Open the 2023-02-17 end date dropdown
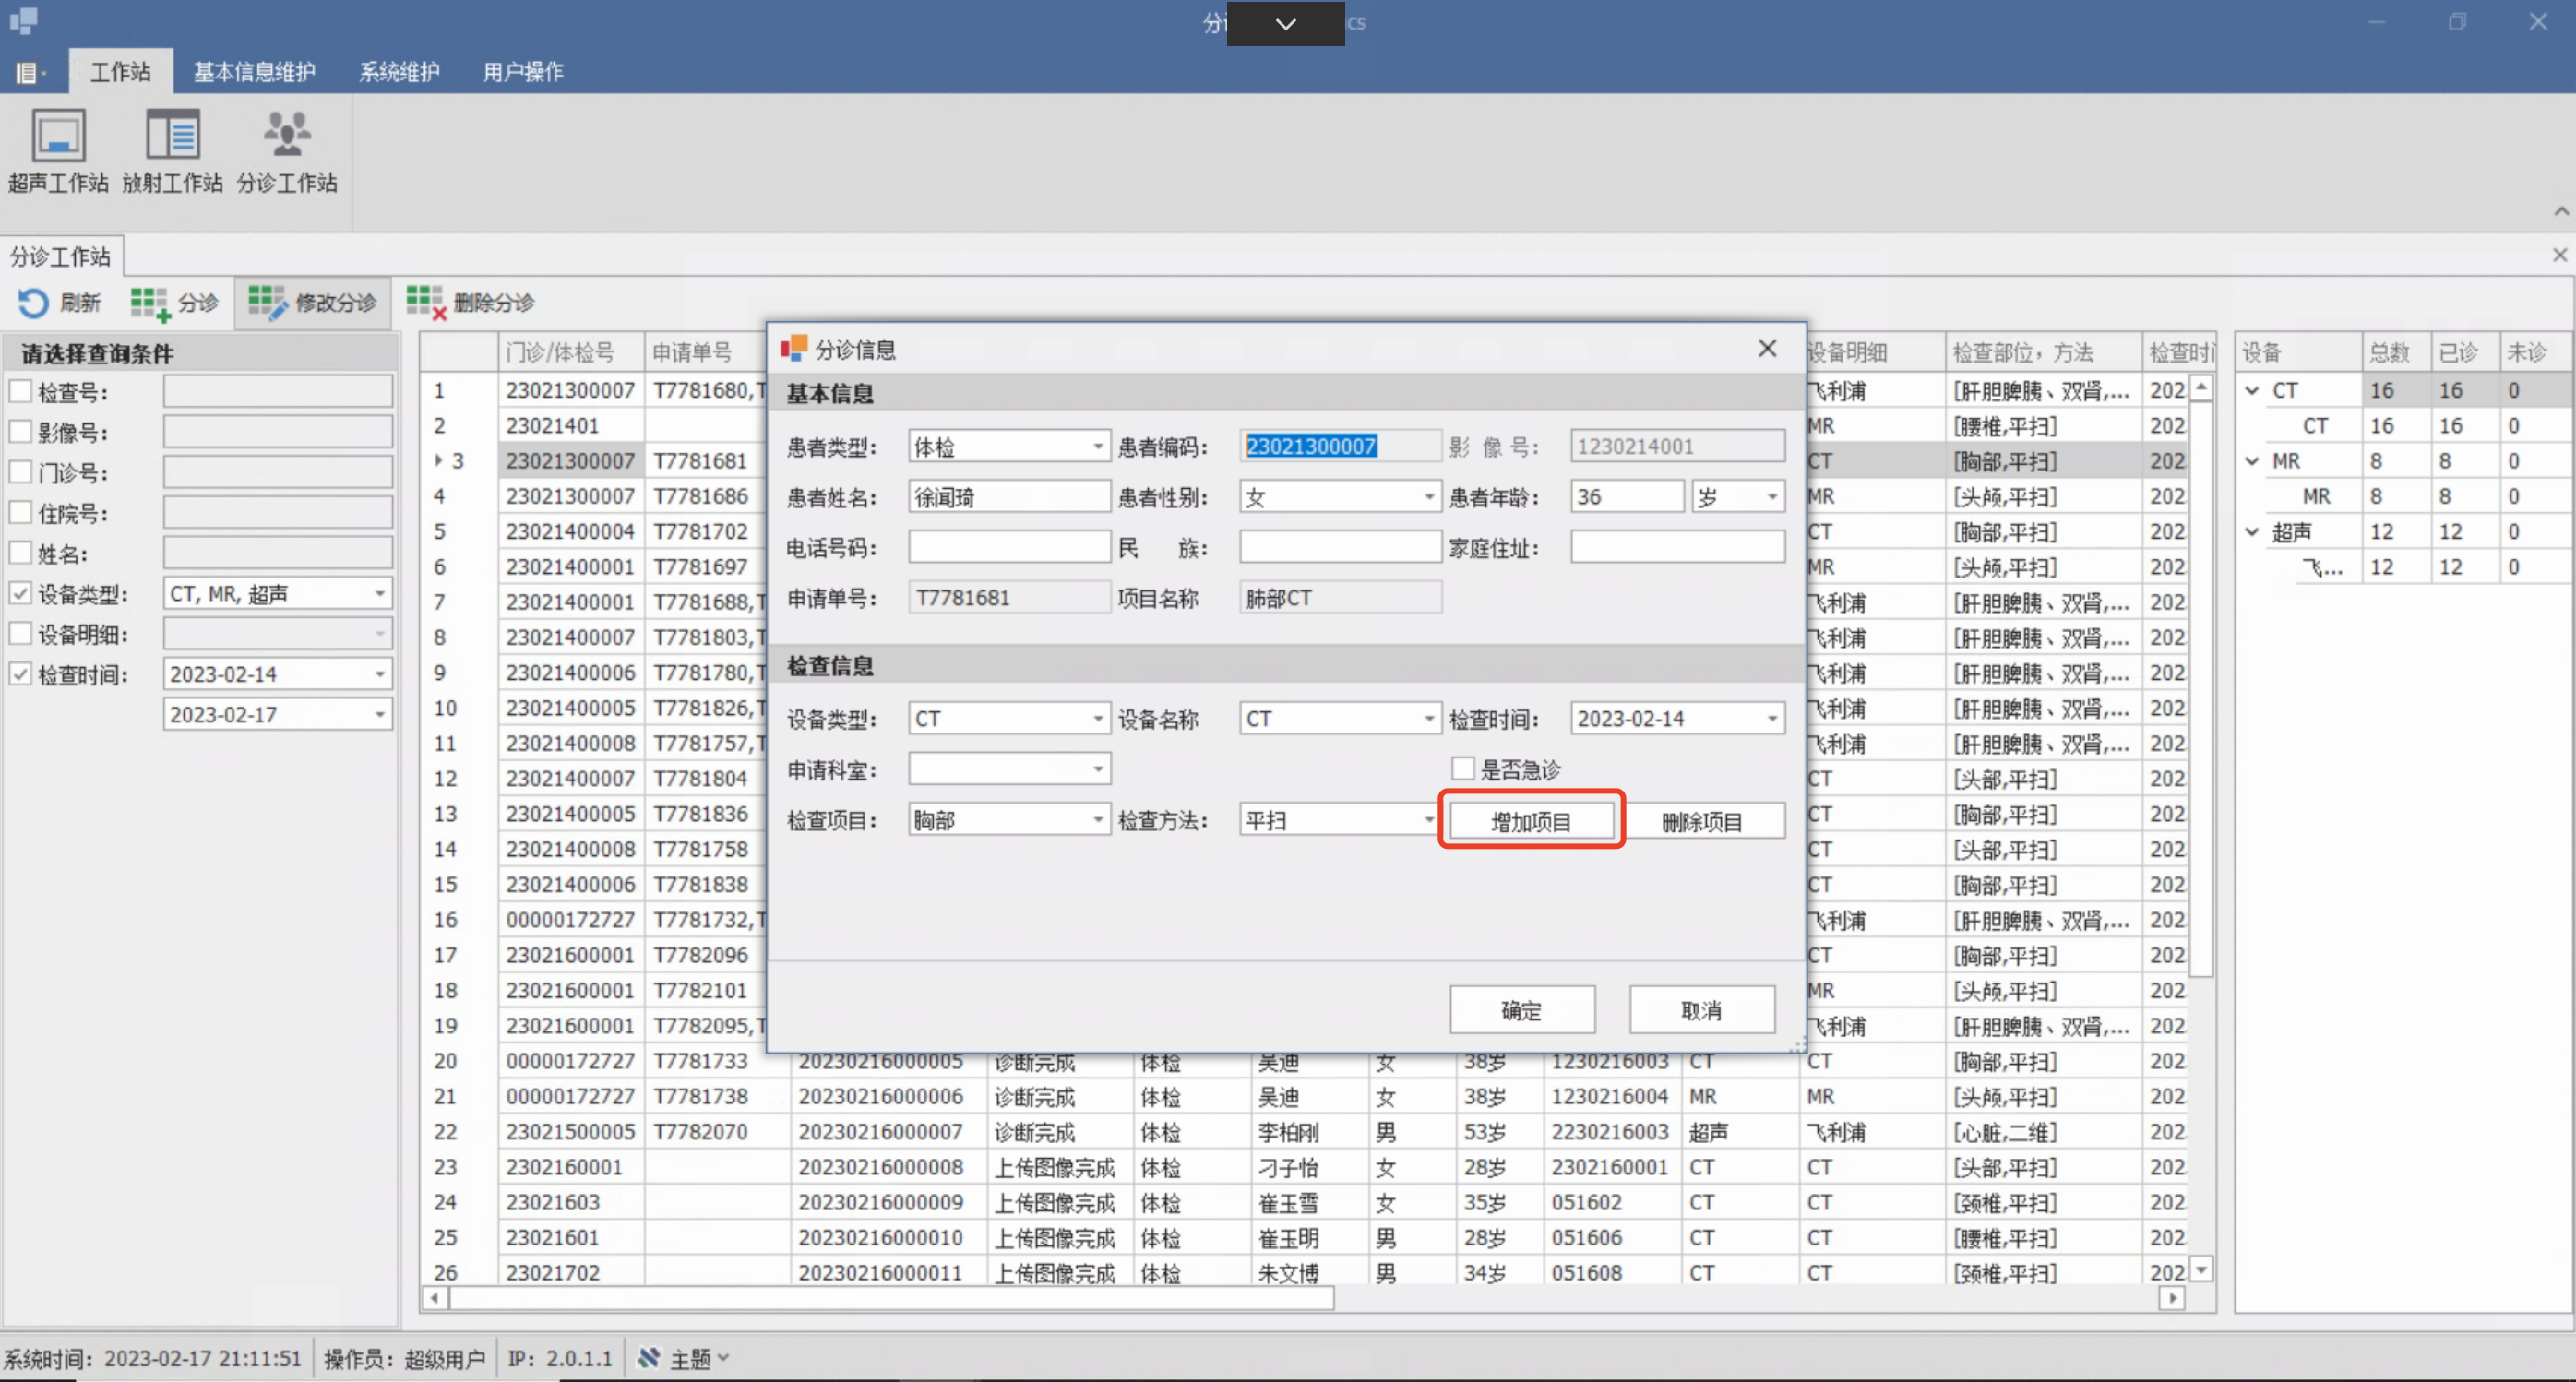The height and width of the screenshot is (1382, 2576). pyautogui.click(x=379, y=714)
